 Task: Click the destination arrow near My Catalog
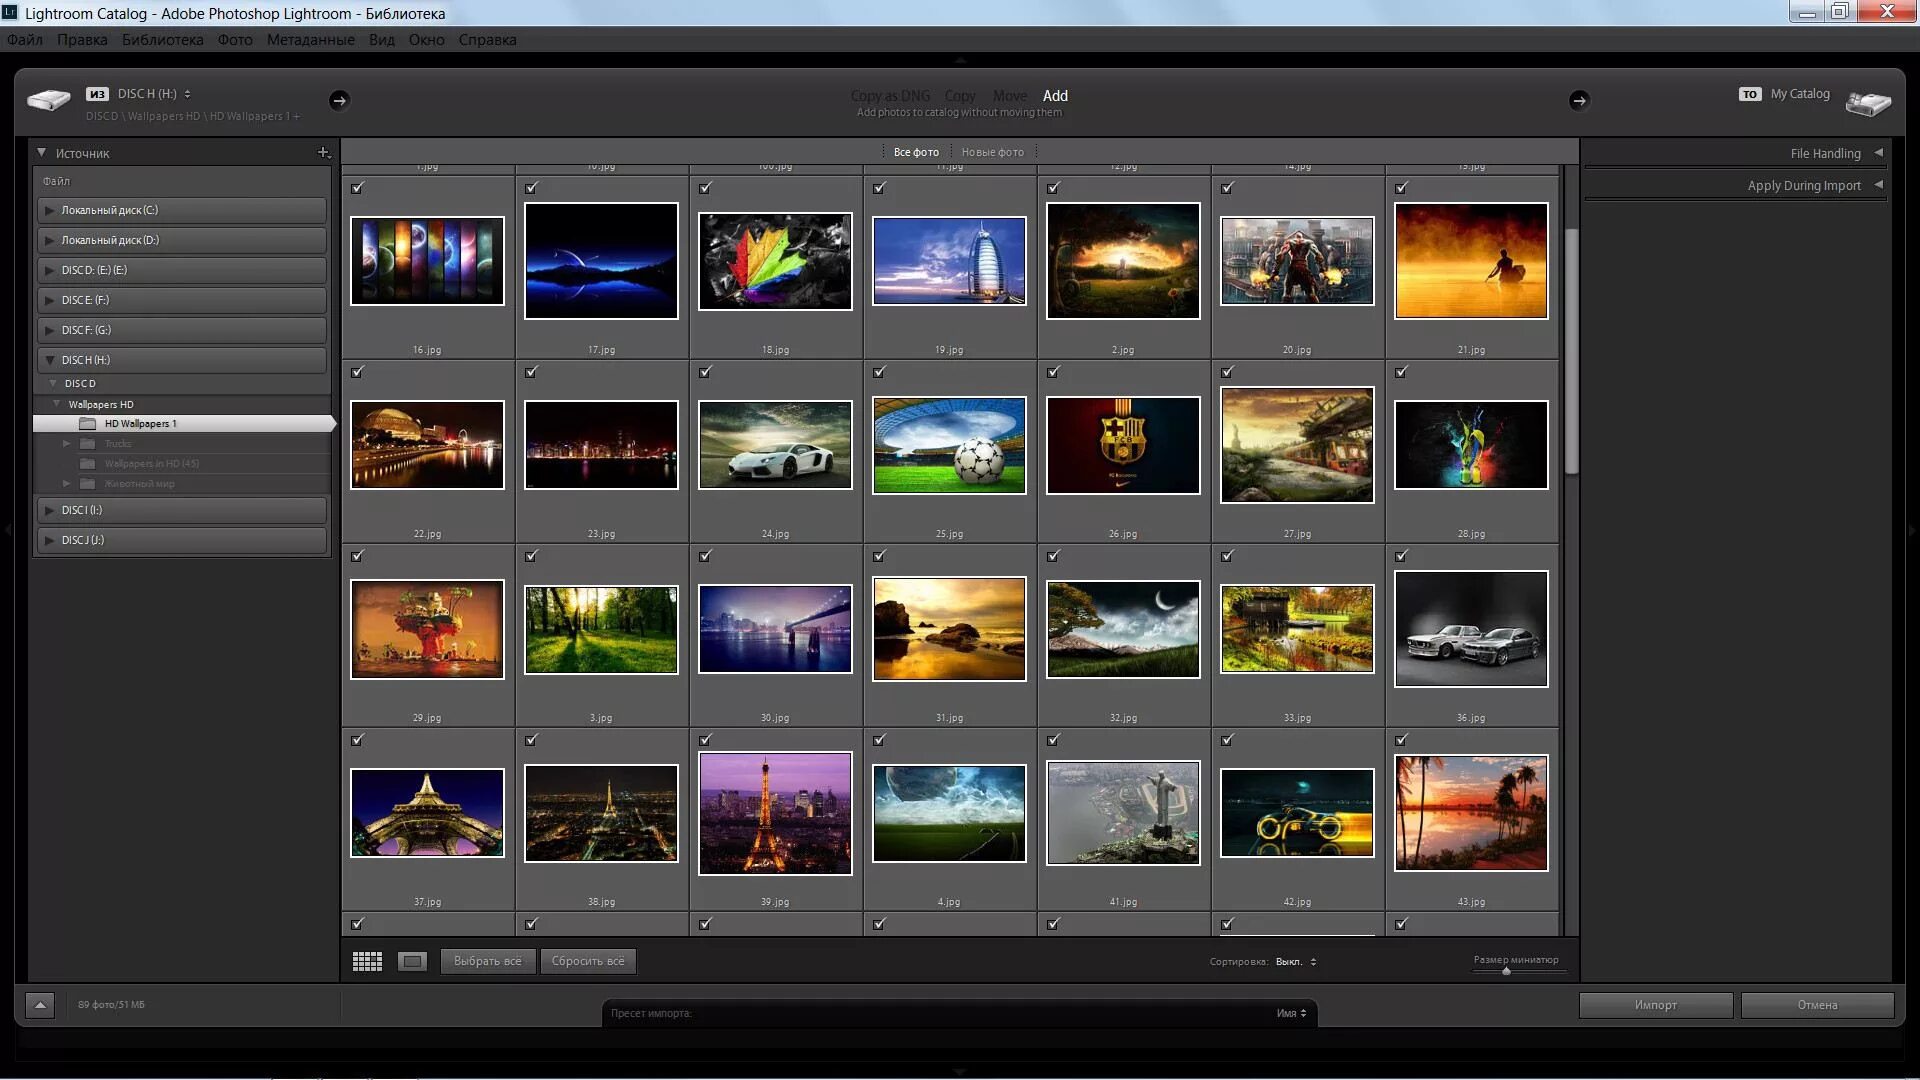[x=1578, y=100]
